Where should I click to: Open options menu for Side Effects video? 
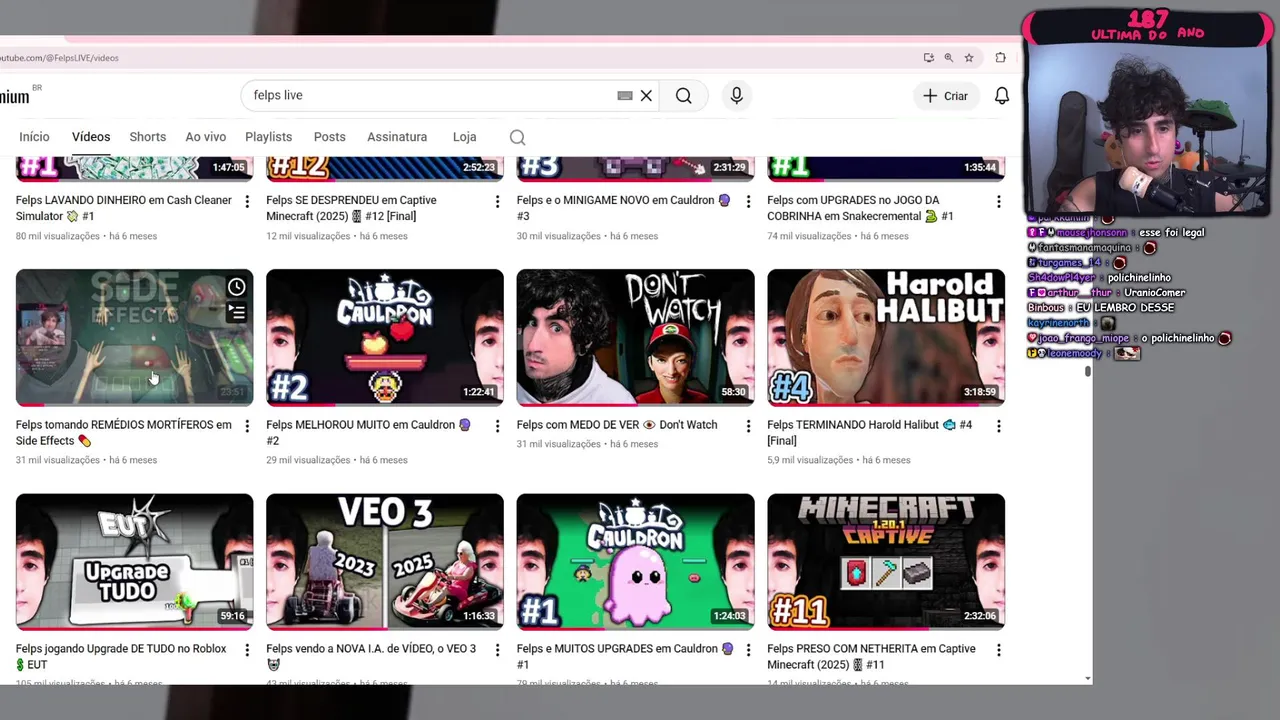[247, 426]
